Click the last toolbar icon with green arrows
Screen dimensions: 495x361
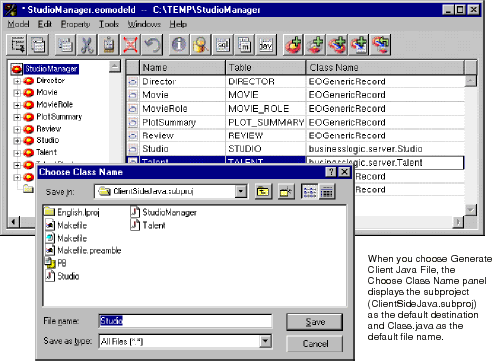click(x=380, y=44)
